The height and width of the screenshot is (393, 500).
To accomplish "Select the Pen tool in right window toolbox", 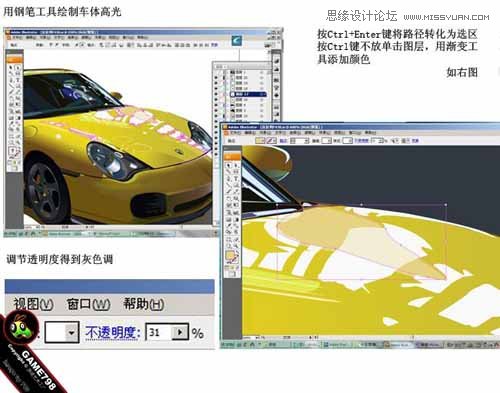I will pyautogui.click(x=229, y=179).
